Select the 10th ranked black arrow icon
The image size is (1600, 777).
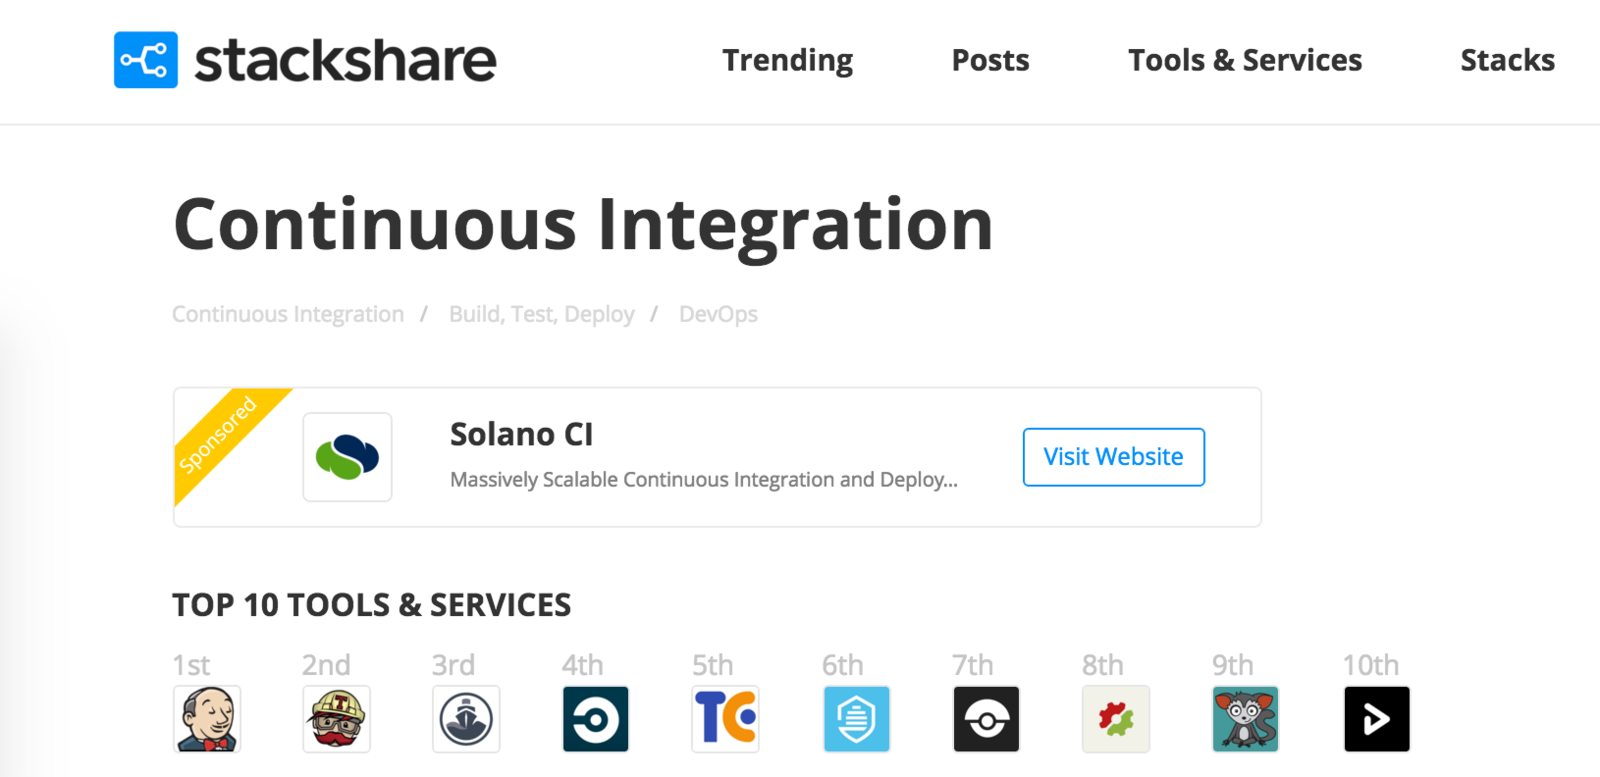(x=1377, y=719)
